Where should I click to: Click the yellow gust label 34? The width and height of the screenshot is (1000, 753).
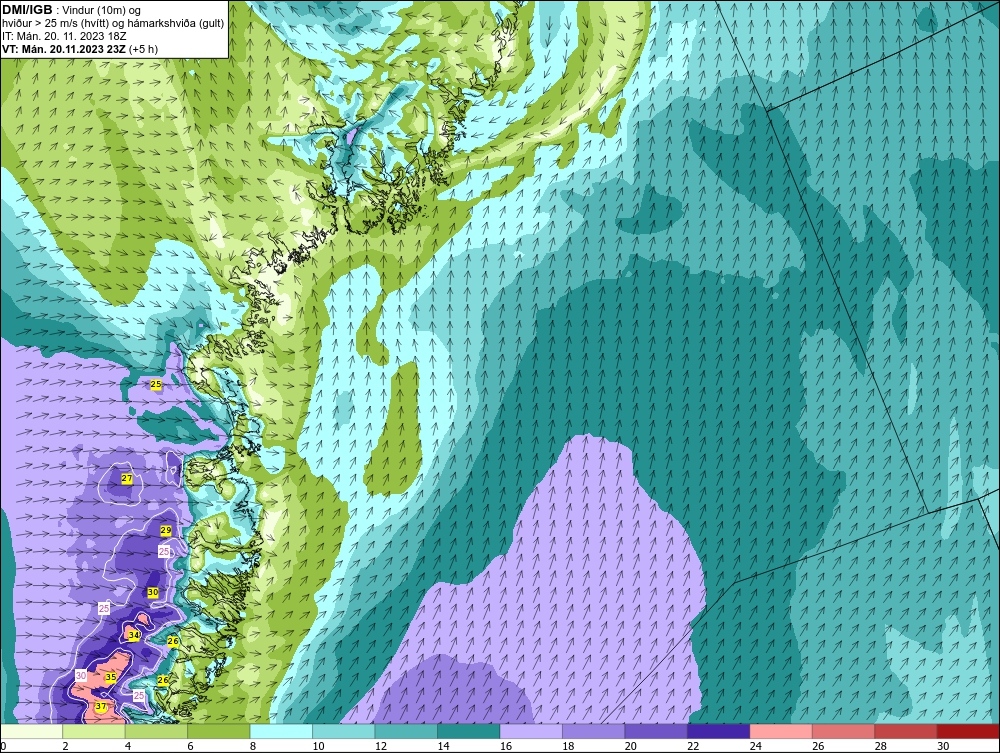(x=134, y=636)
